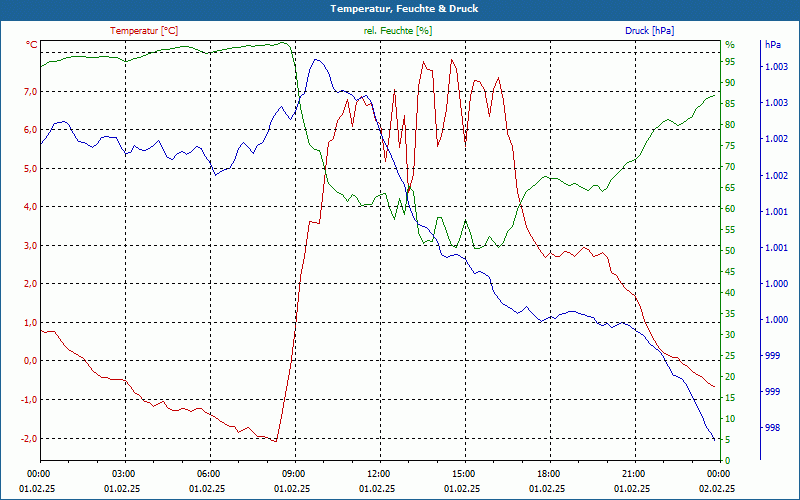Click humidity axis value '80'
Screen dimensions: 800x500
730,124
